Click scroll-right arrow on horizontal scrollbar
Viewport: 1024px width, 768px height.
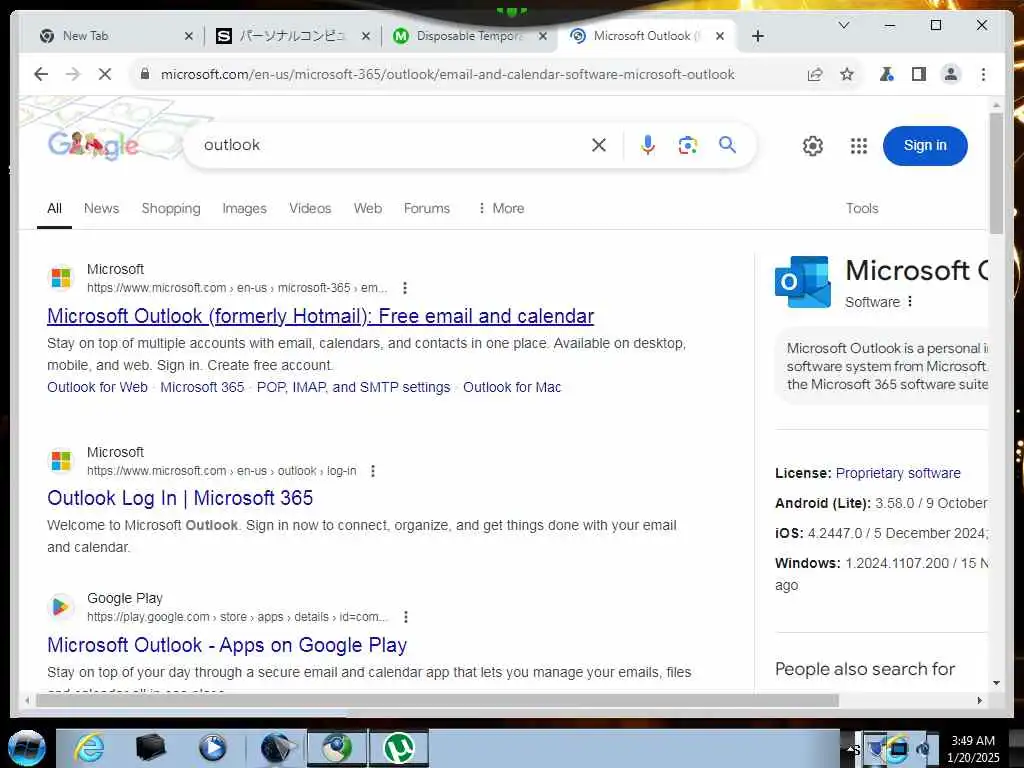tap(980, 701)
